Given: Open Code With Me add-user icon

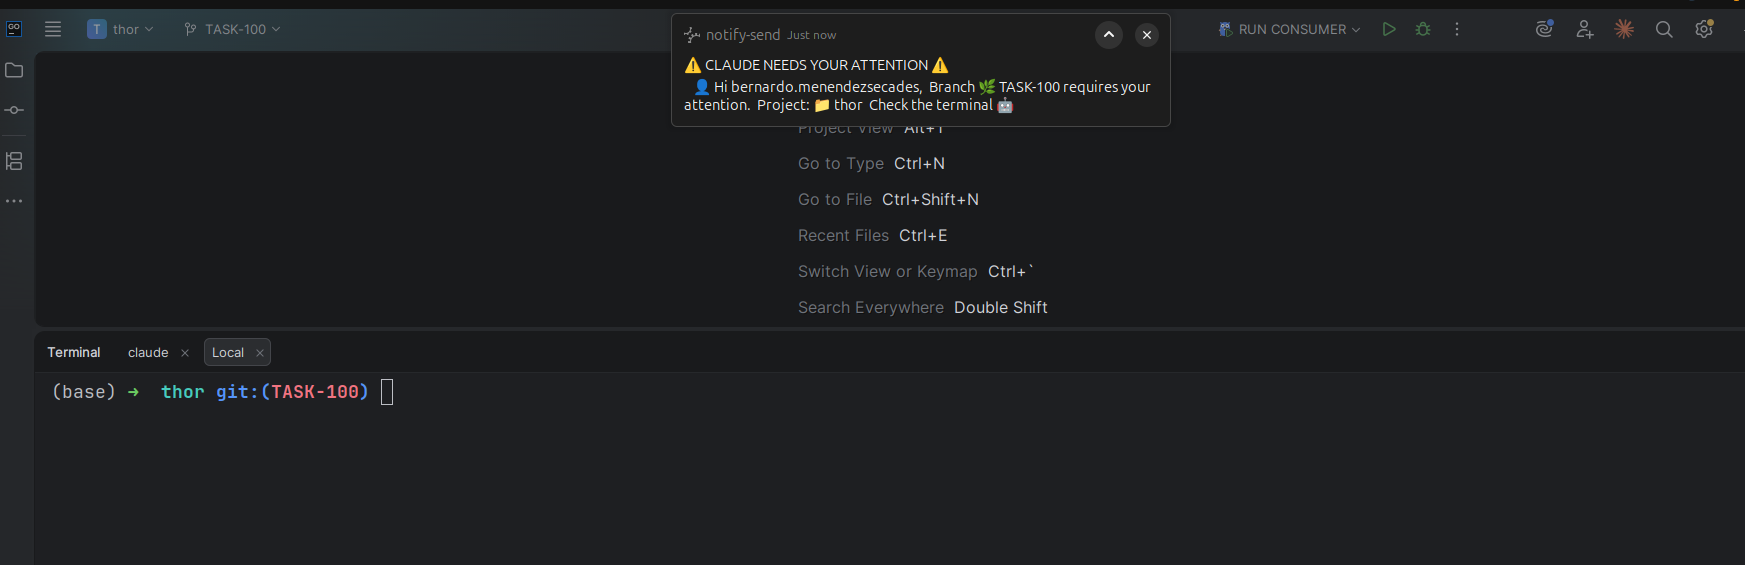Looking at the screenshot, I should pyautogui.click(x=1585, y=29).
